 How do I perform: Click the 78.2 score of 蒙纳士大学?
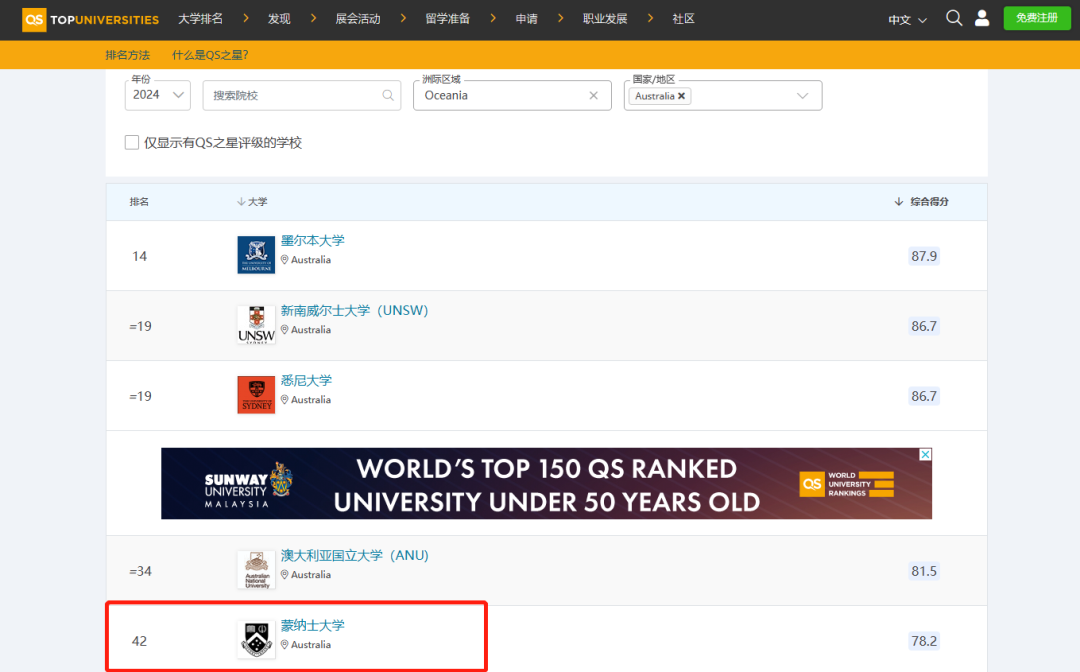(x=924, y=642)
